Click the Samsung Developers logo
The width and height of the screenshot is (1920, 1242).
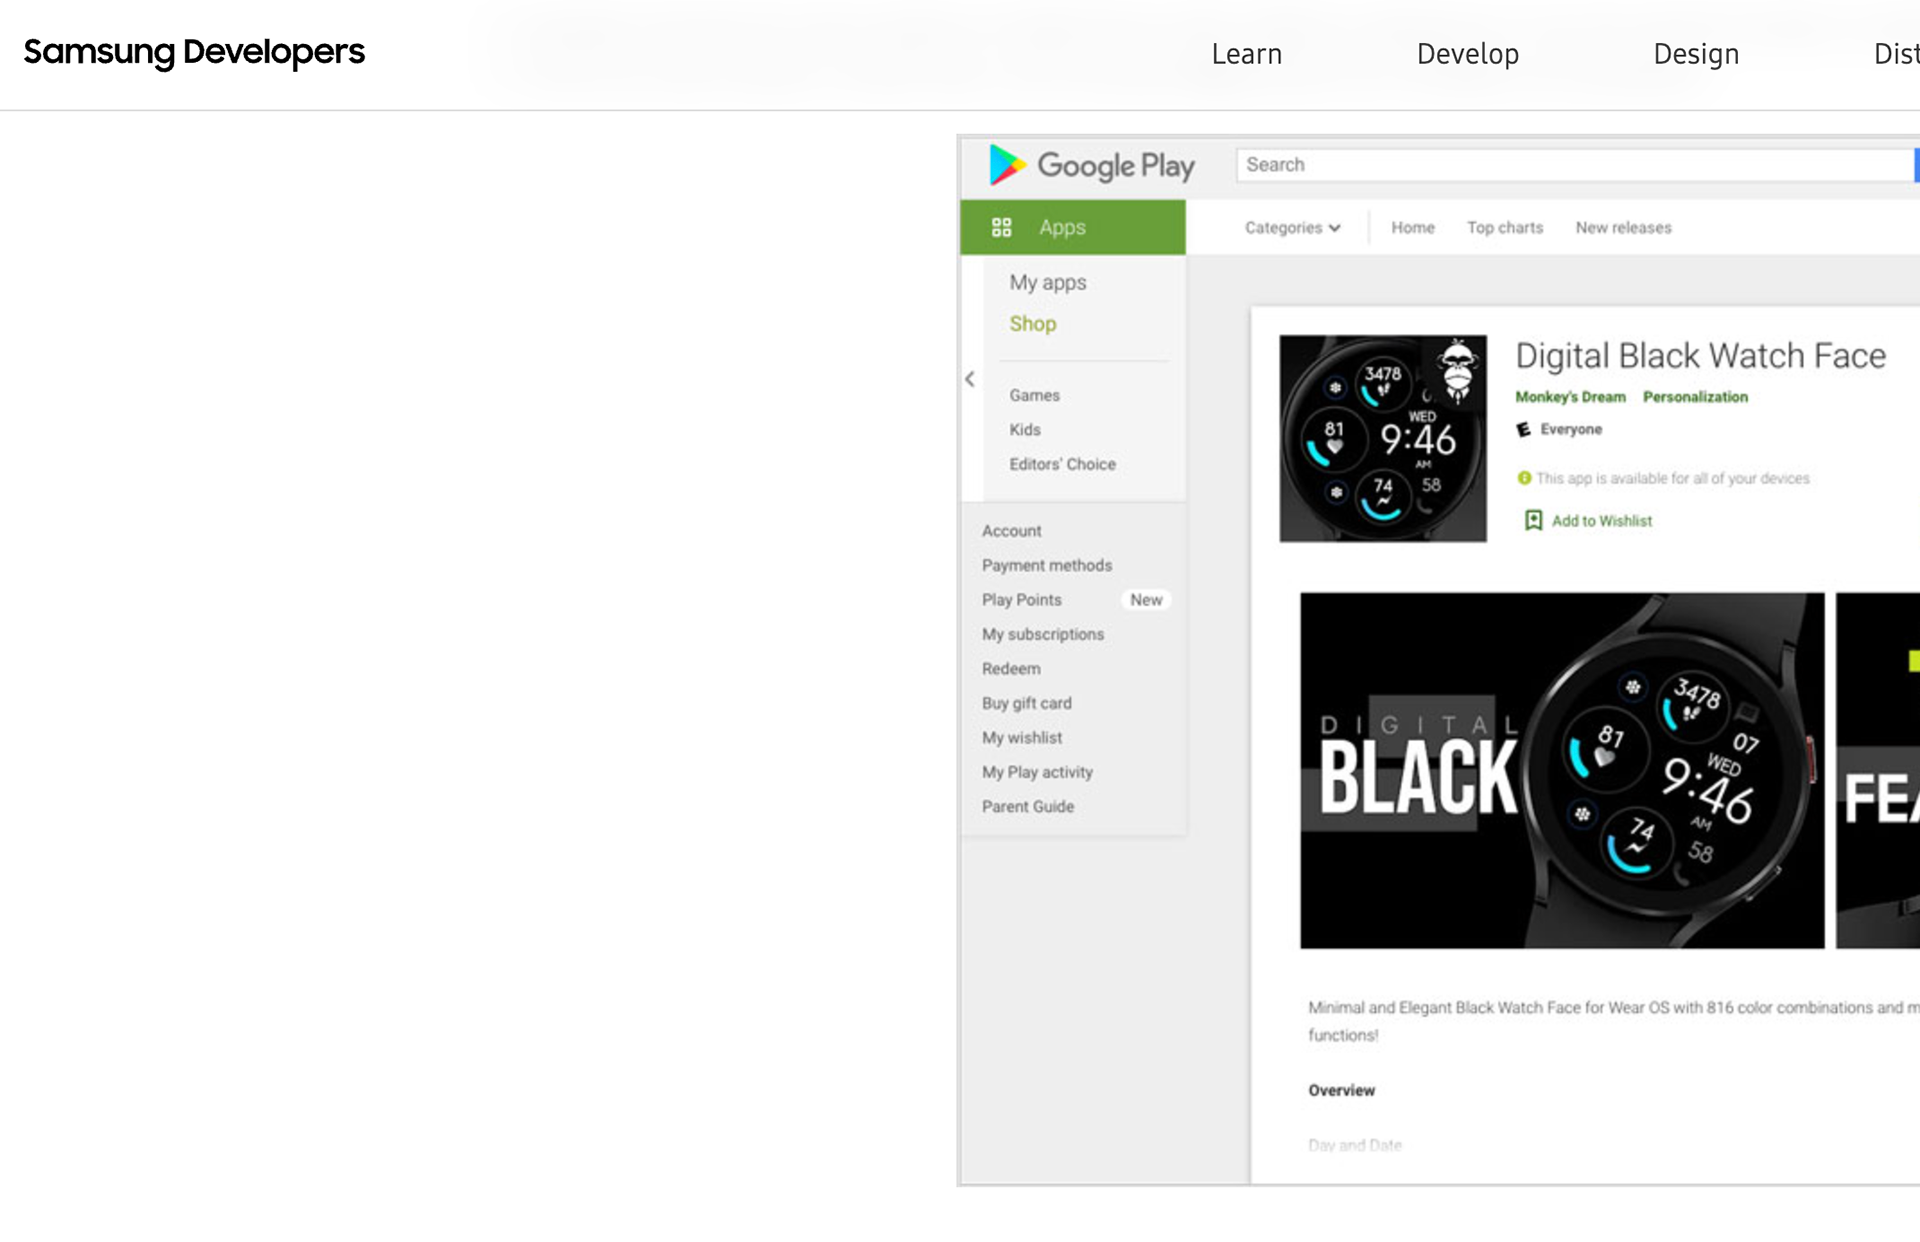[194, 52]
